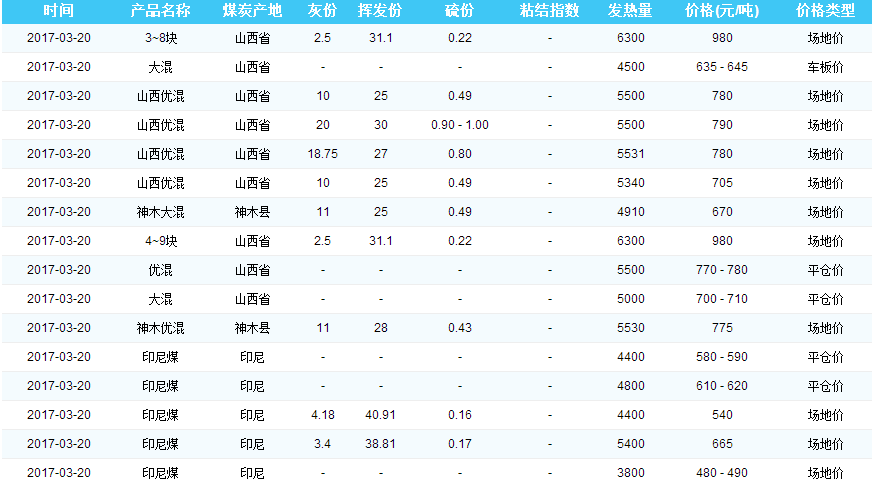Viewport: 874px width, 487px height.
Task: Click the 硫份 column header
Action: click(x=459, y=11)
